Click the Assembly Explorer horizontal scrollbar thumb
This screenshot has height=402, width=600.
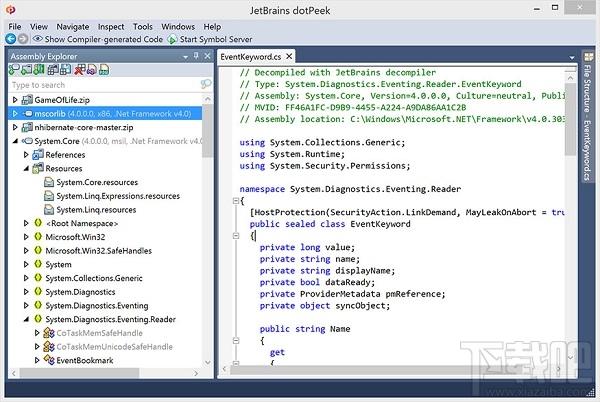79,373
